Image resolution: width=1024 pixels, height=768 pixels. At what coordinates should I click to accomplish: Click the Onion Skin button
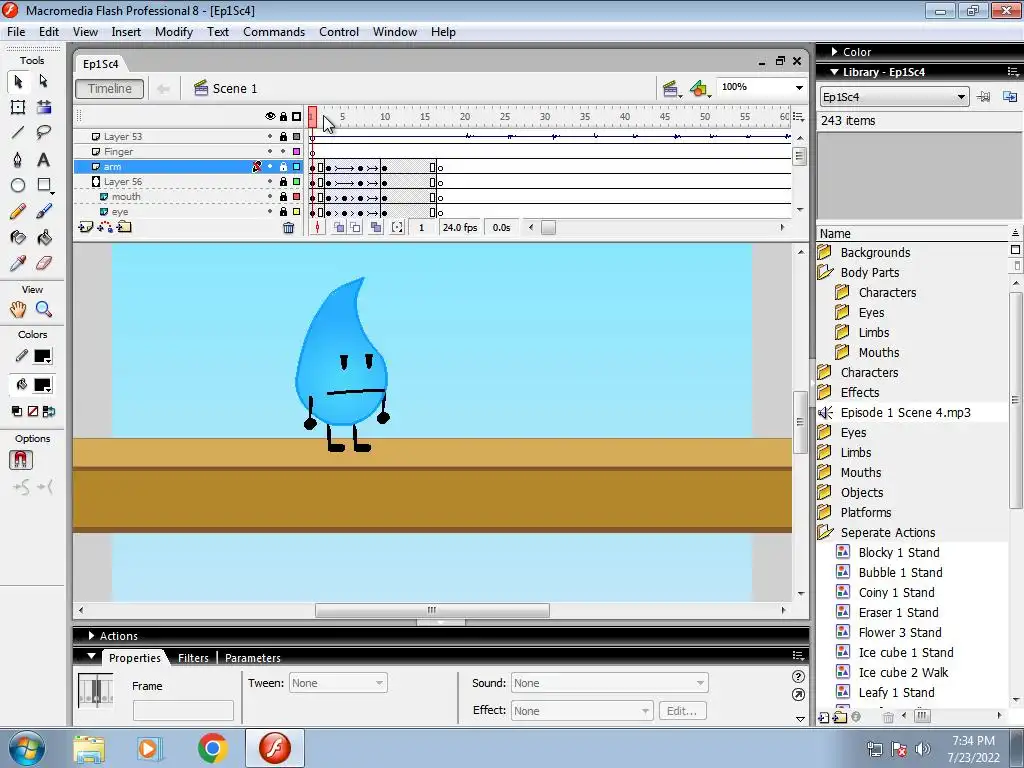coord(339,227)
